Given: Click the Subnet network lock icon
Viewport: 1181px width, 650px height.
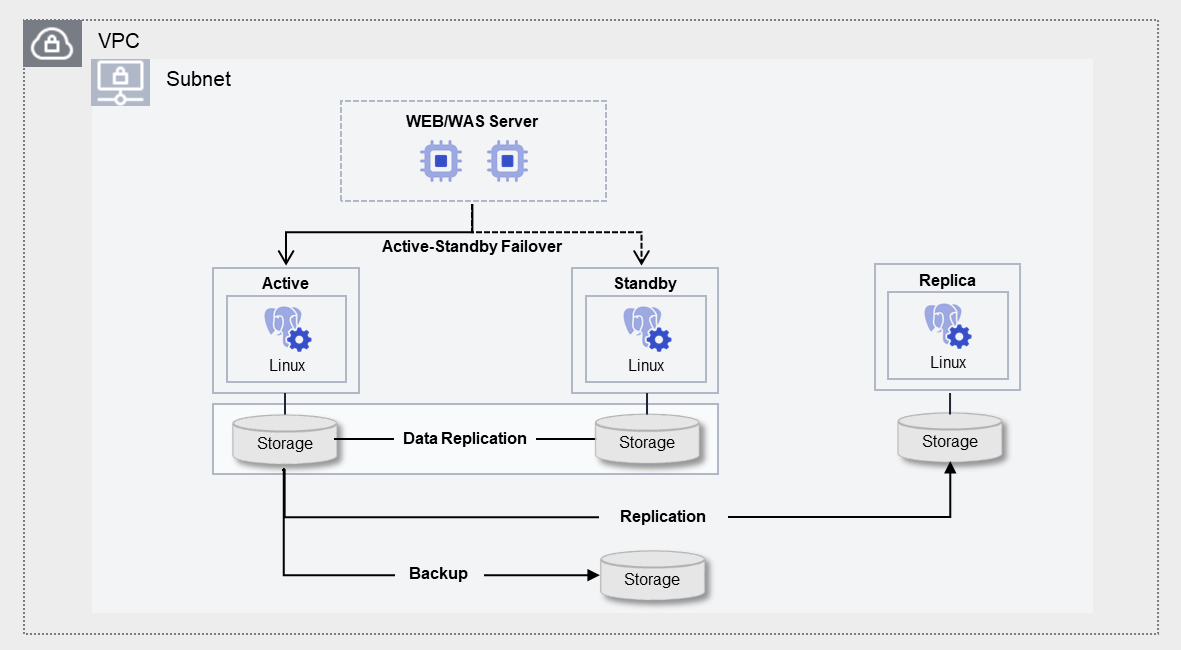Looking at the screenshot, I should coord(121,82).
